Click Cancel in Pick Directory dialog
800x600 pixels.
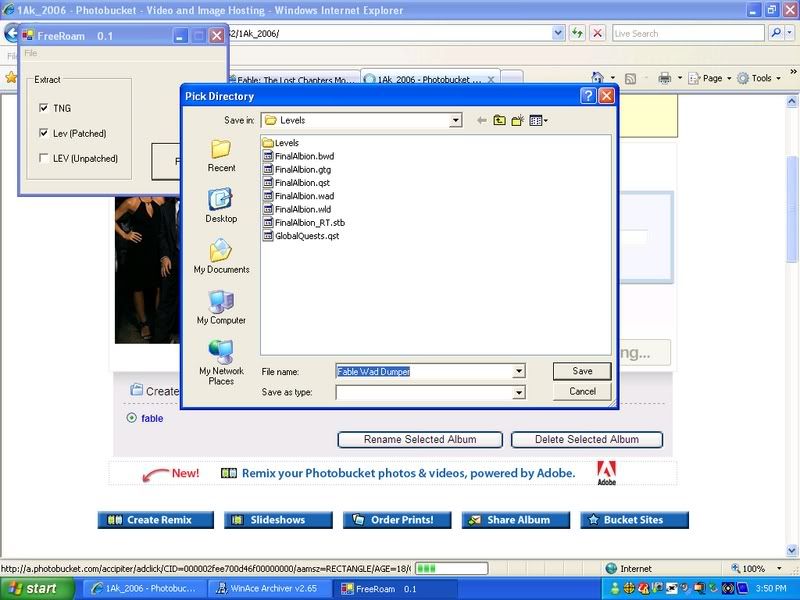click(x=582, y=391)
